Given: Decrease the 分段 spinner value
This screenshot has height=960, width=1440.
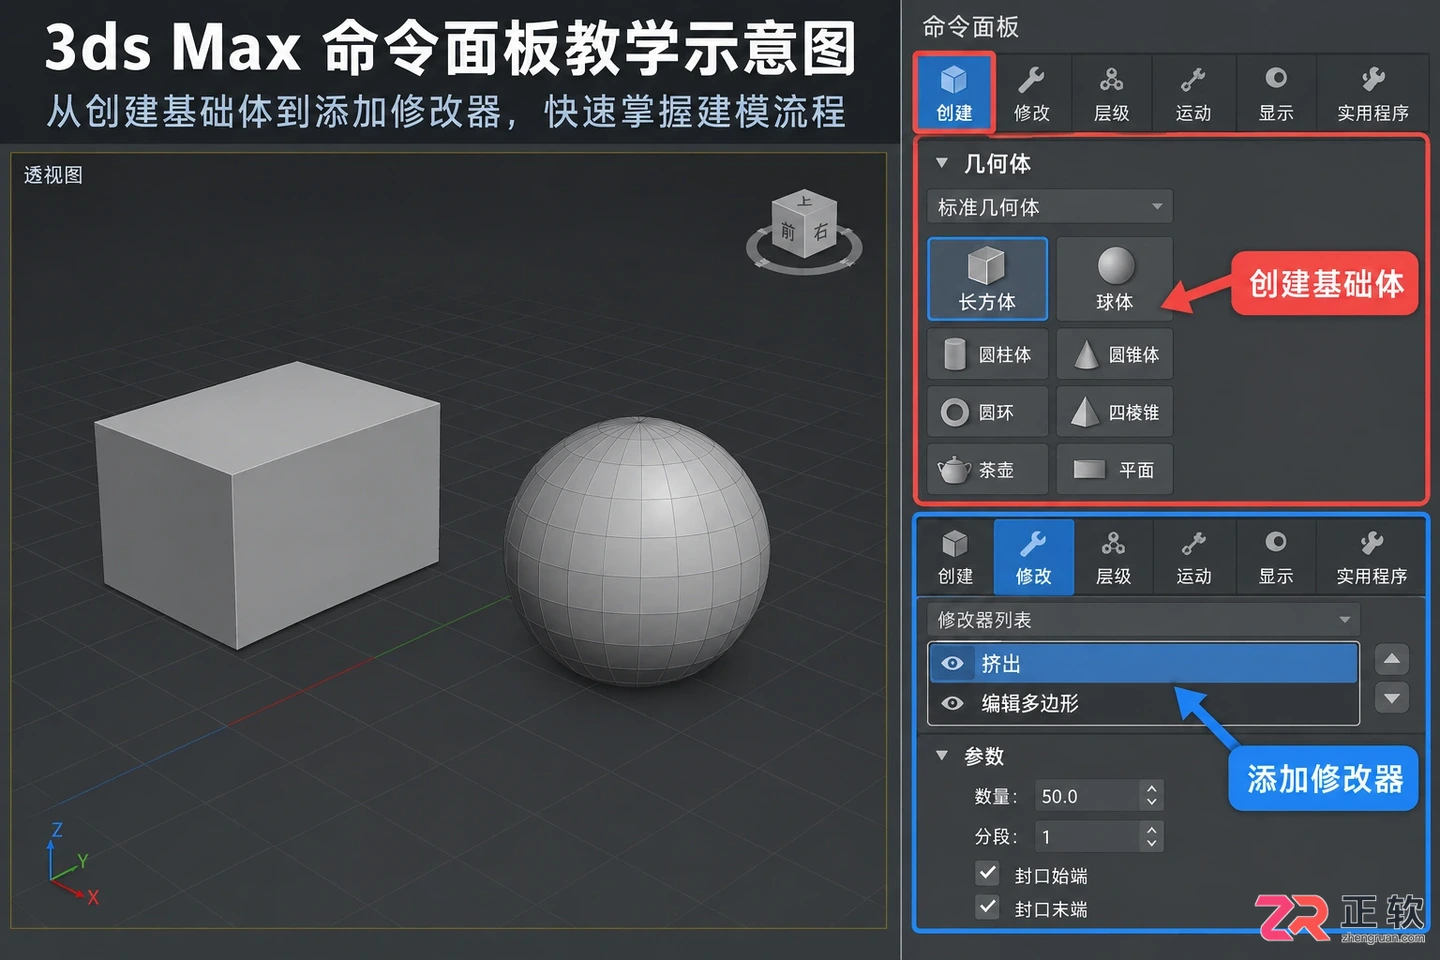Looking at the screenshot, I should coord(1152,844).
